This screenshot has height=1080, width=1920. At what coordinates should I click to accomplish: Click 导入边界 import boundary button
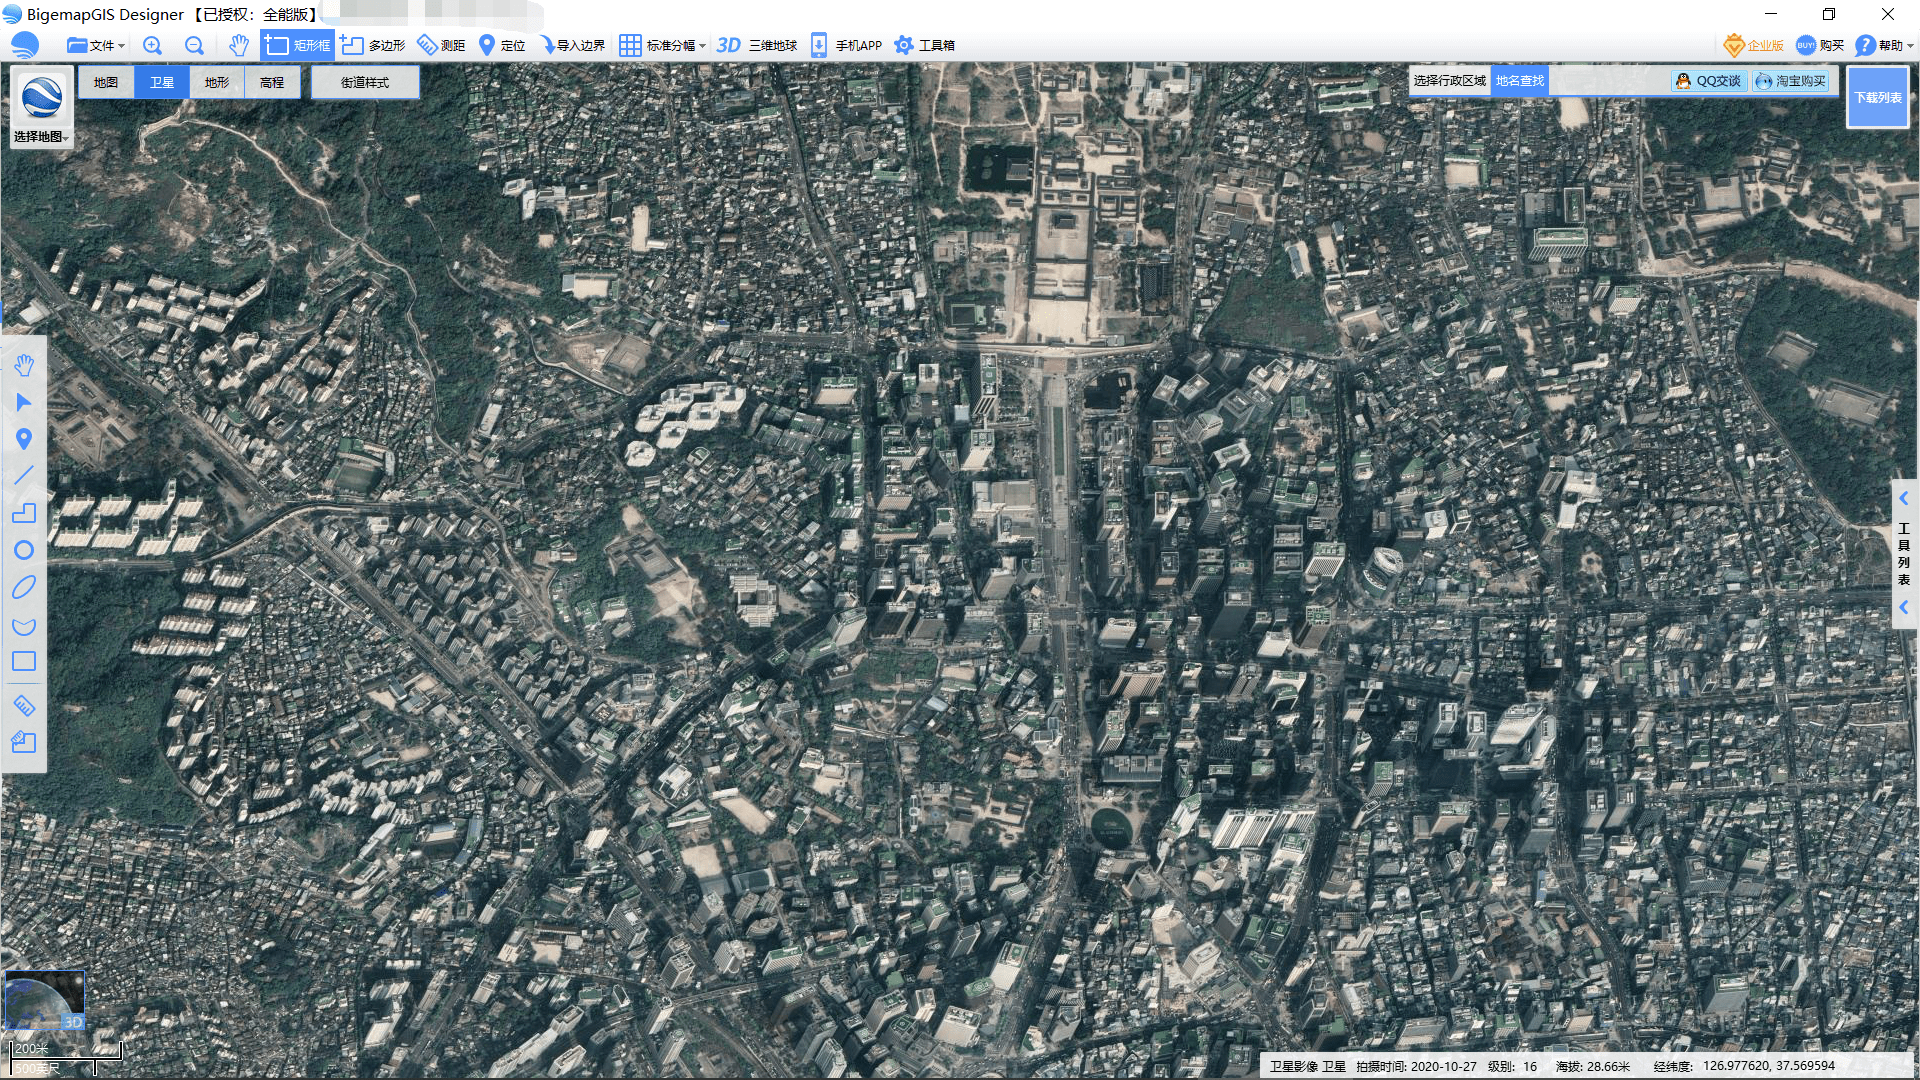[x=573, y=45]
